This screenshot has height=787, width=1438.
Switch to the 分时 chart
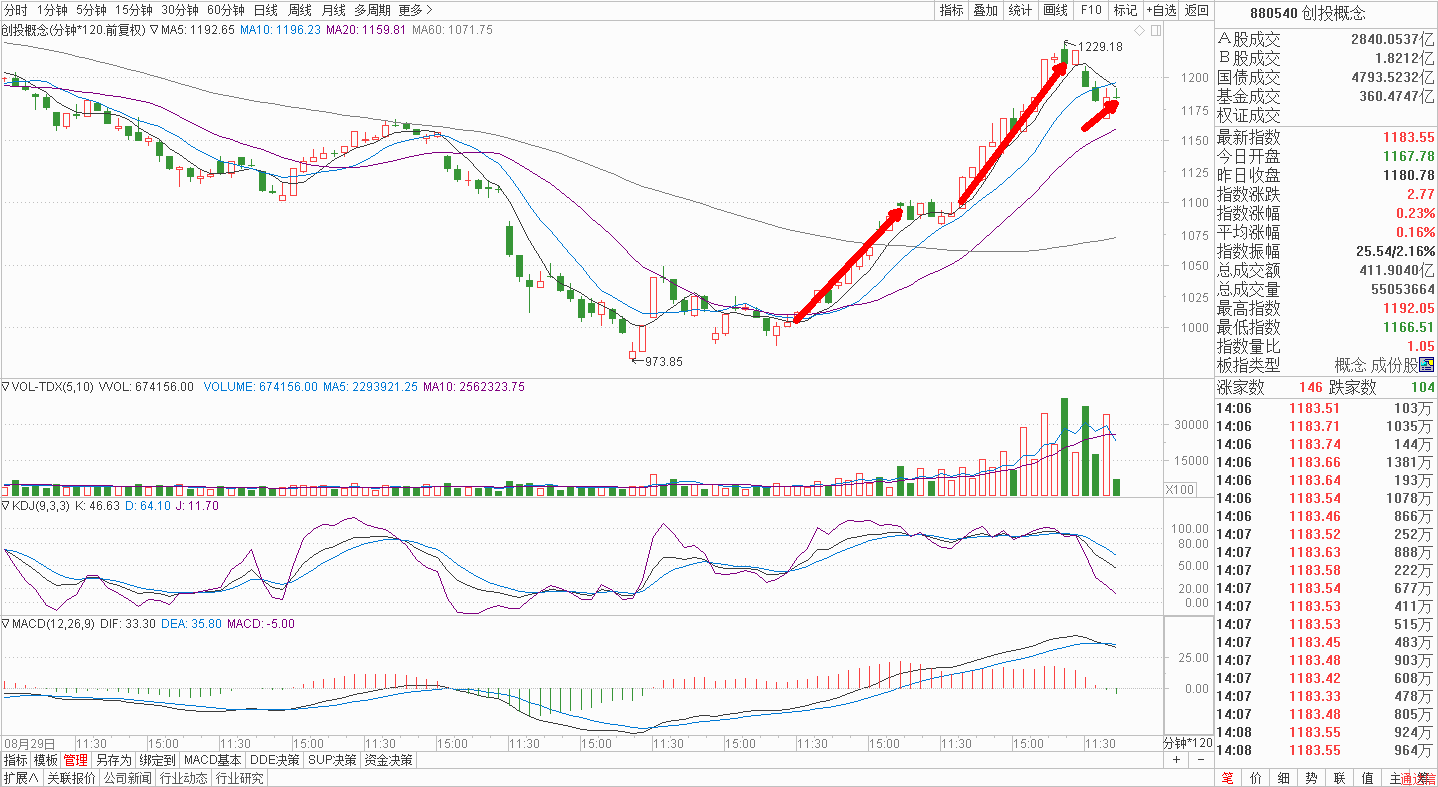(x=16, y=10)
